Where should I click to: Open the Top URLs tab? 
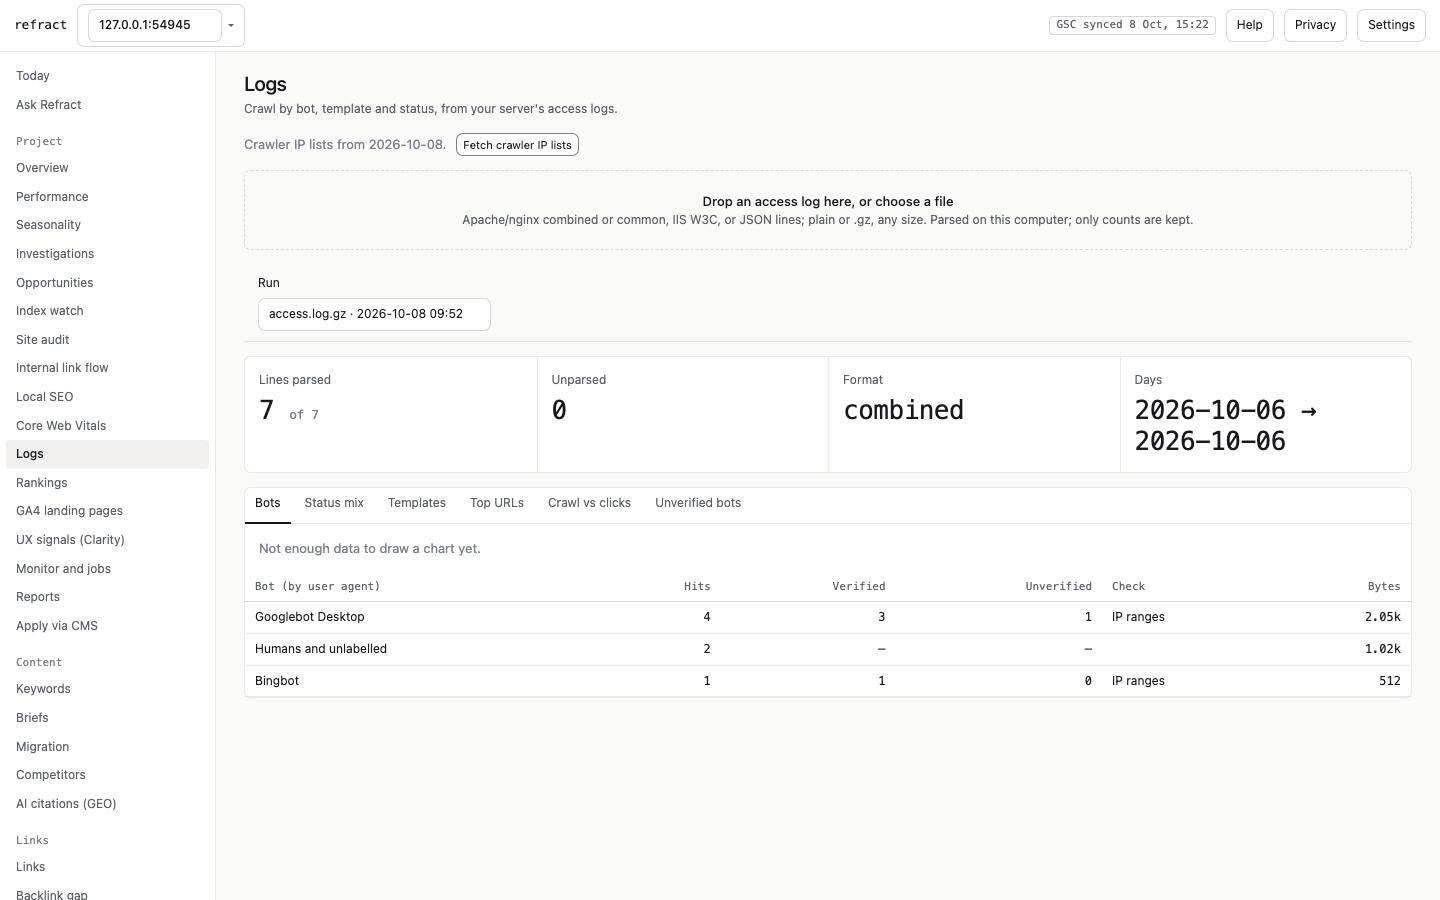click(x=497, y=503)
